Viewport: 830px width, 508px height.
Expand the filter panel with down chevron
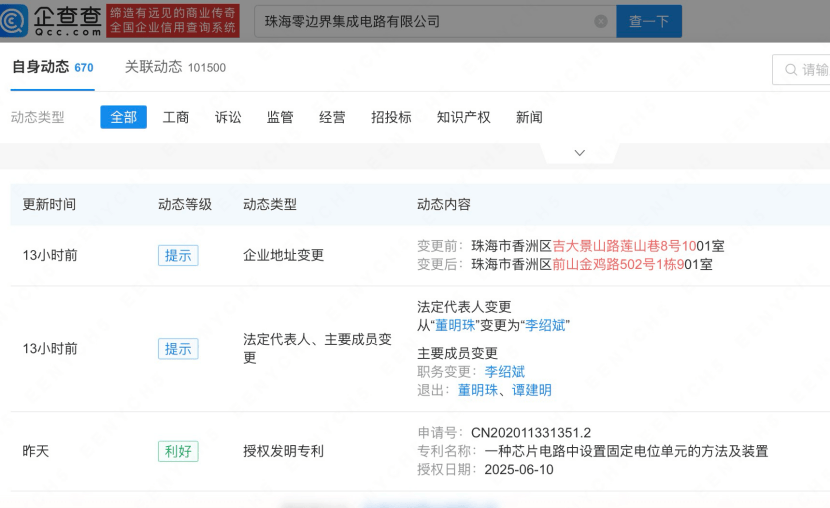[579, 153]
